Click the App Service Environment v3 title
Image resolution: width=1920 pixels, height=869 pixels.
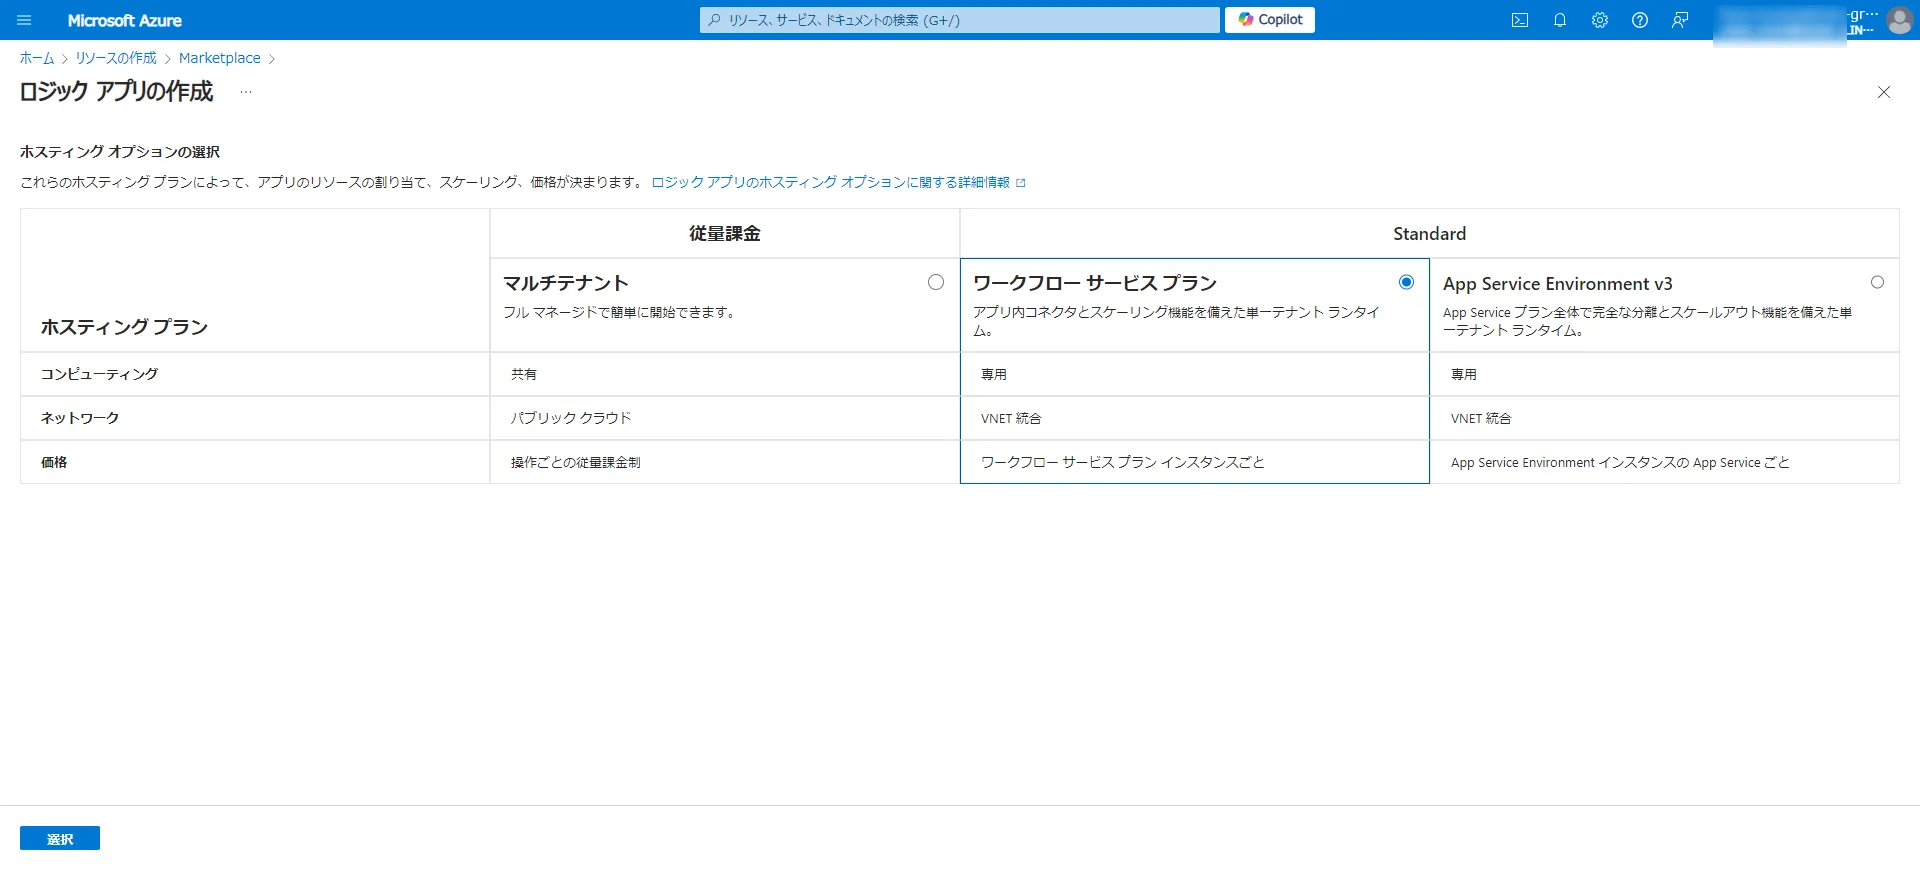1558,284
